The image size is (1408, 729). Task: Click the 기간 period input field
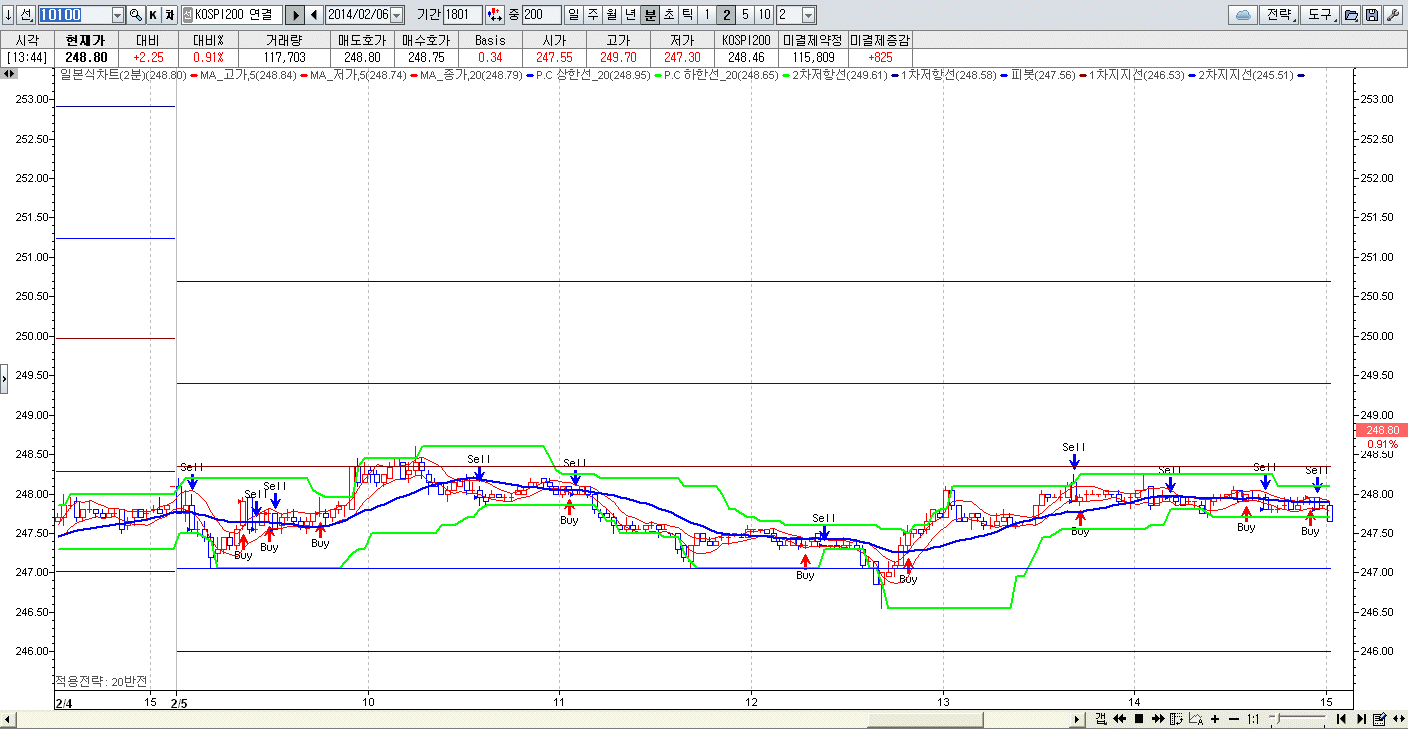pos(460,15)
